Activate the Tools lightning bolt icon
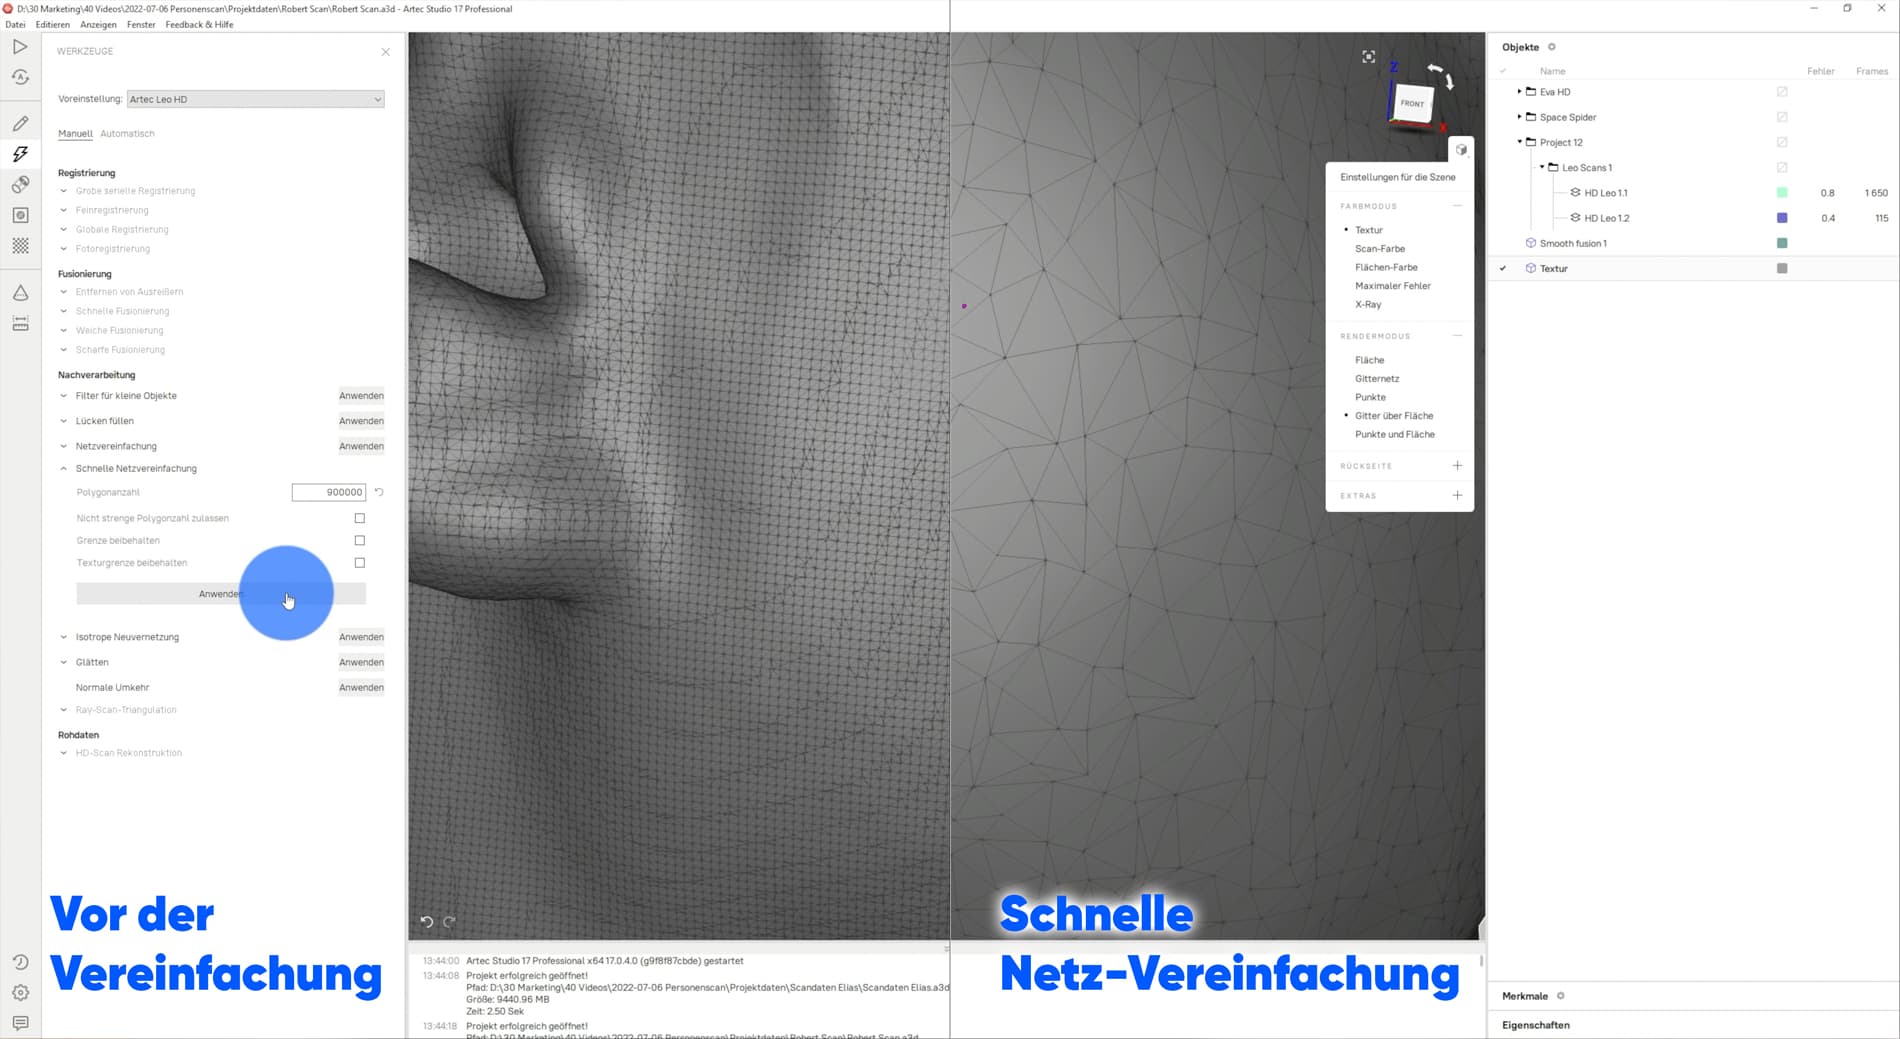 19,153
